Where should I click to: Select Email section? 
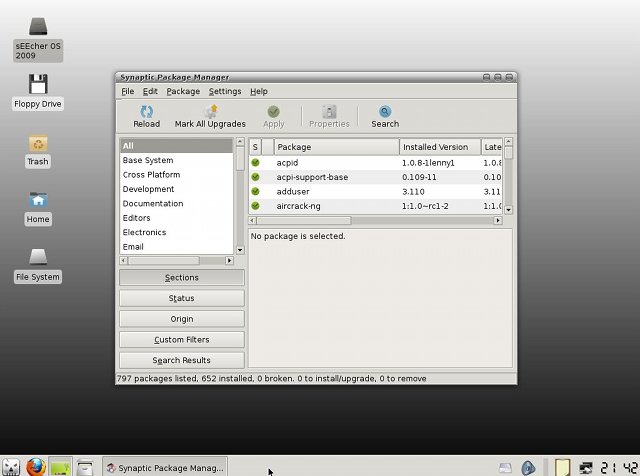[176, 247]
